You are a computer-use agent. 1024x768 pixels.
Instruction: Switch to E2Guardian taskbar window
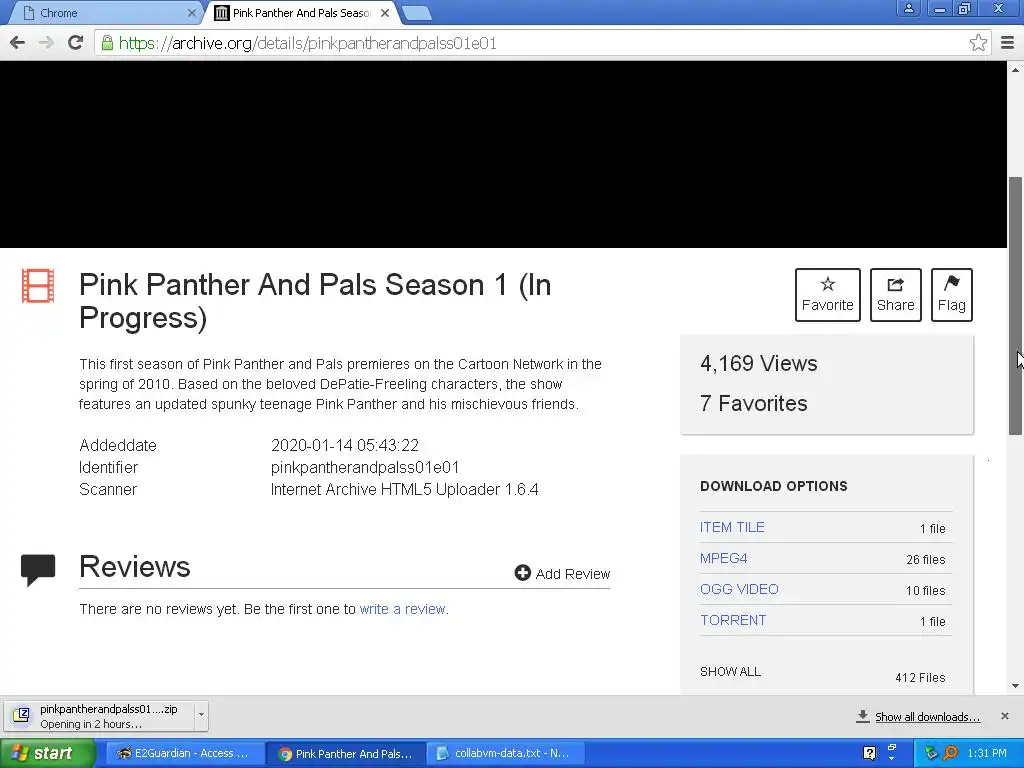(x=185, y=753)
